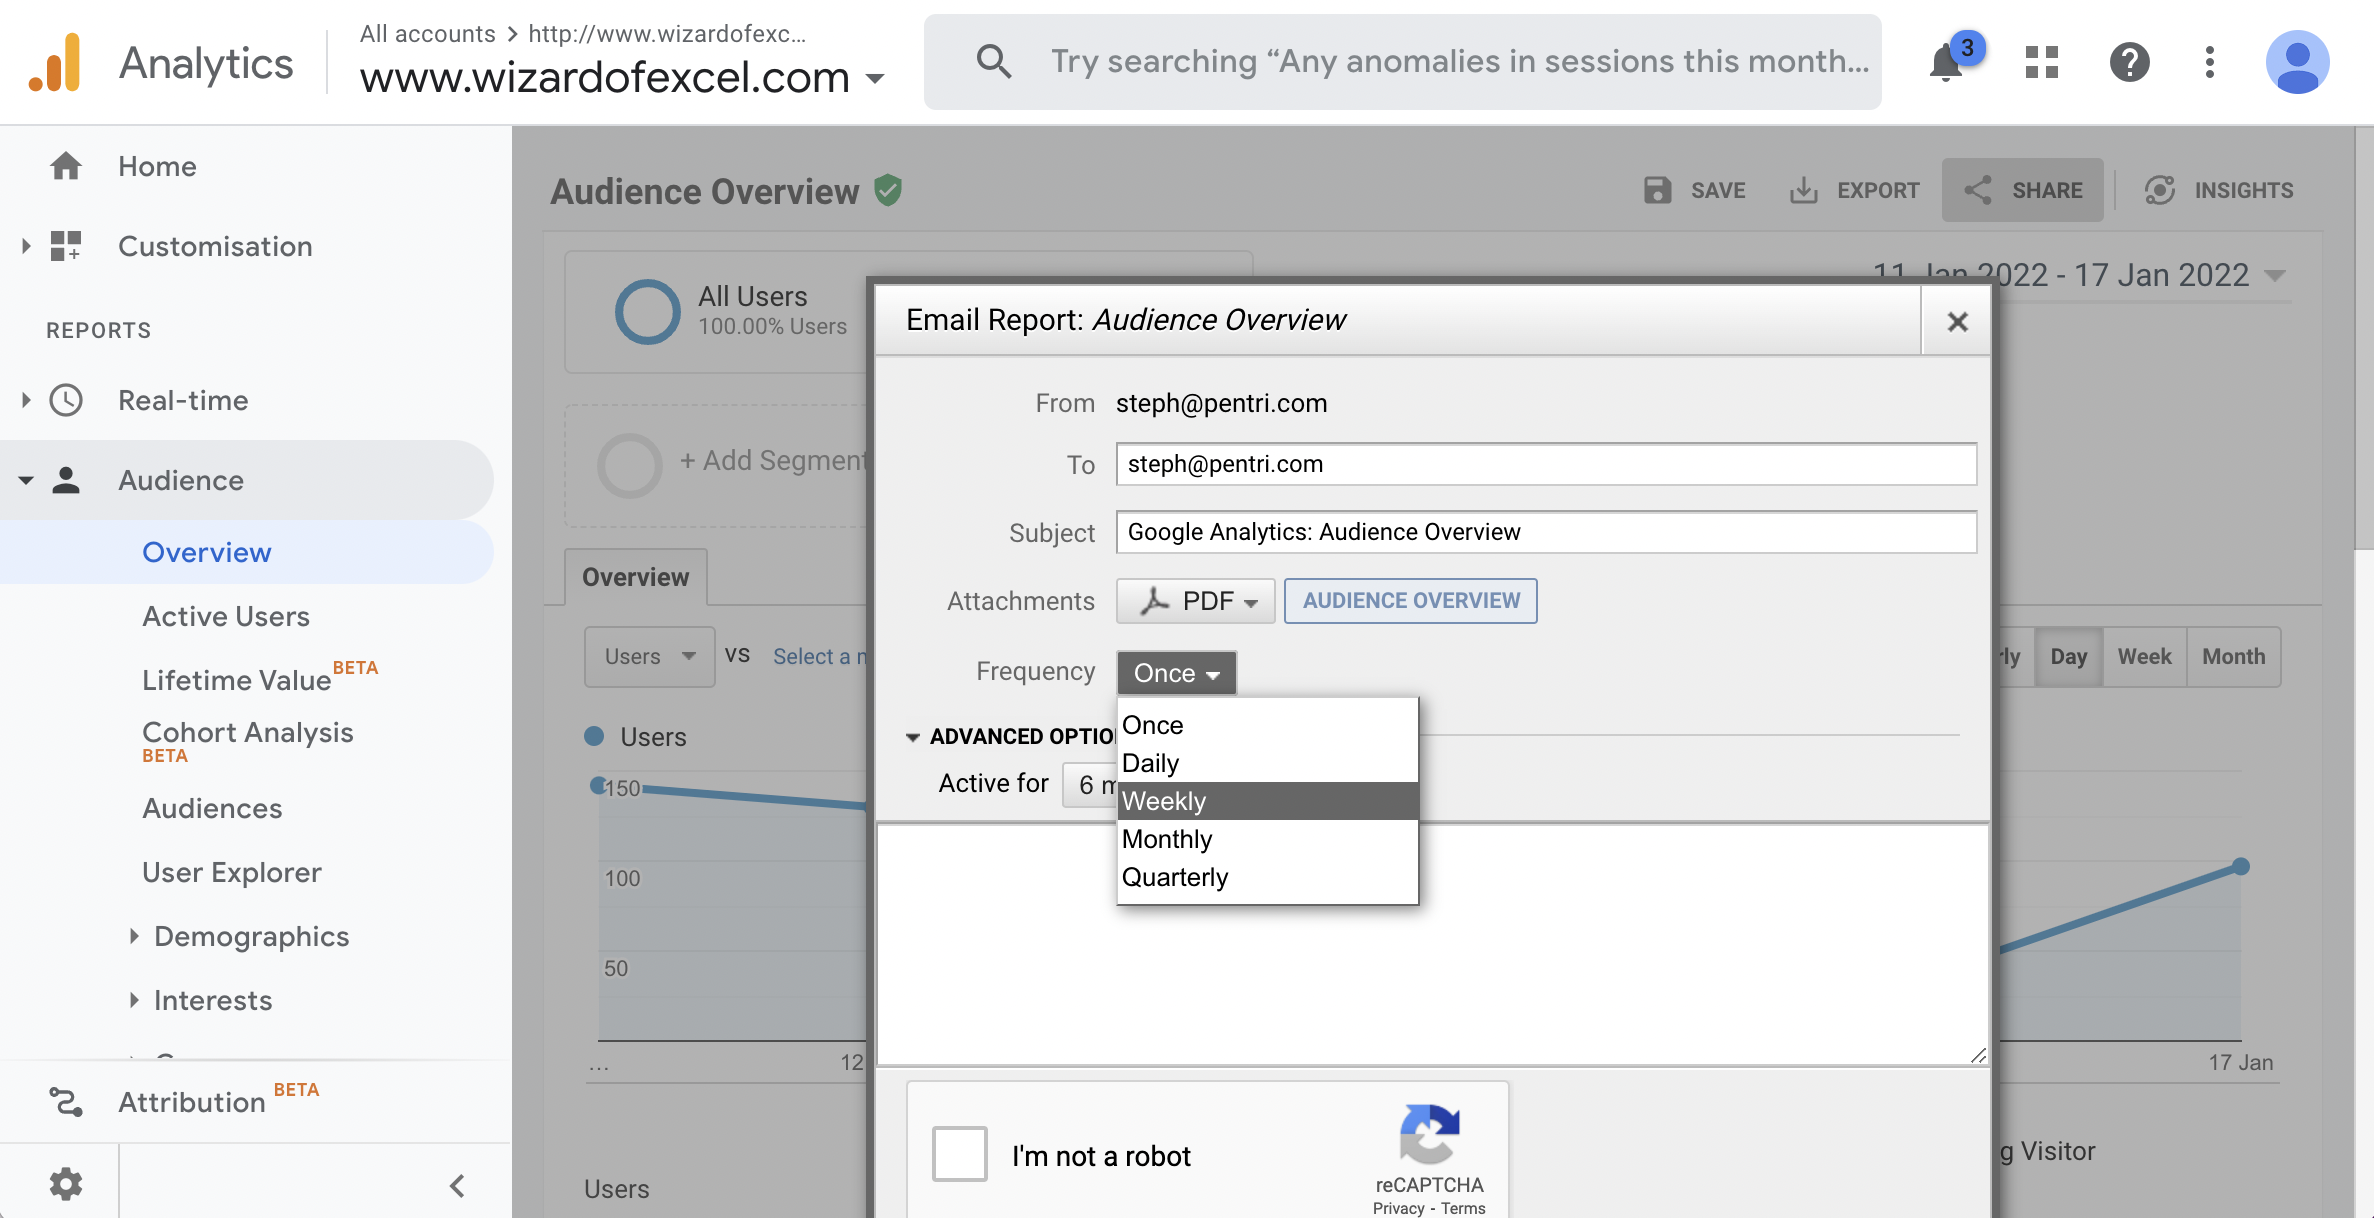Open Overview under Audience

(x=207, y=552)
